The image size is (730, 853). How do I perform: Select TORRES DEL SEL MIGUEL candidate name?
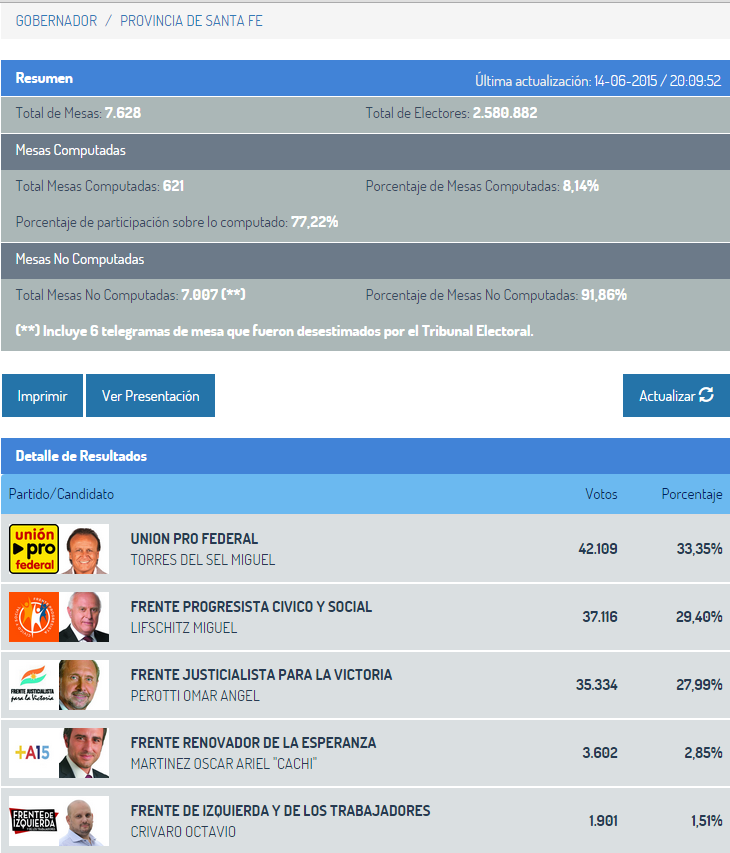click(203, 560)
